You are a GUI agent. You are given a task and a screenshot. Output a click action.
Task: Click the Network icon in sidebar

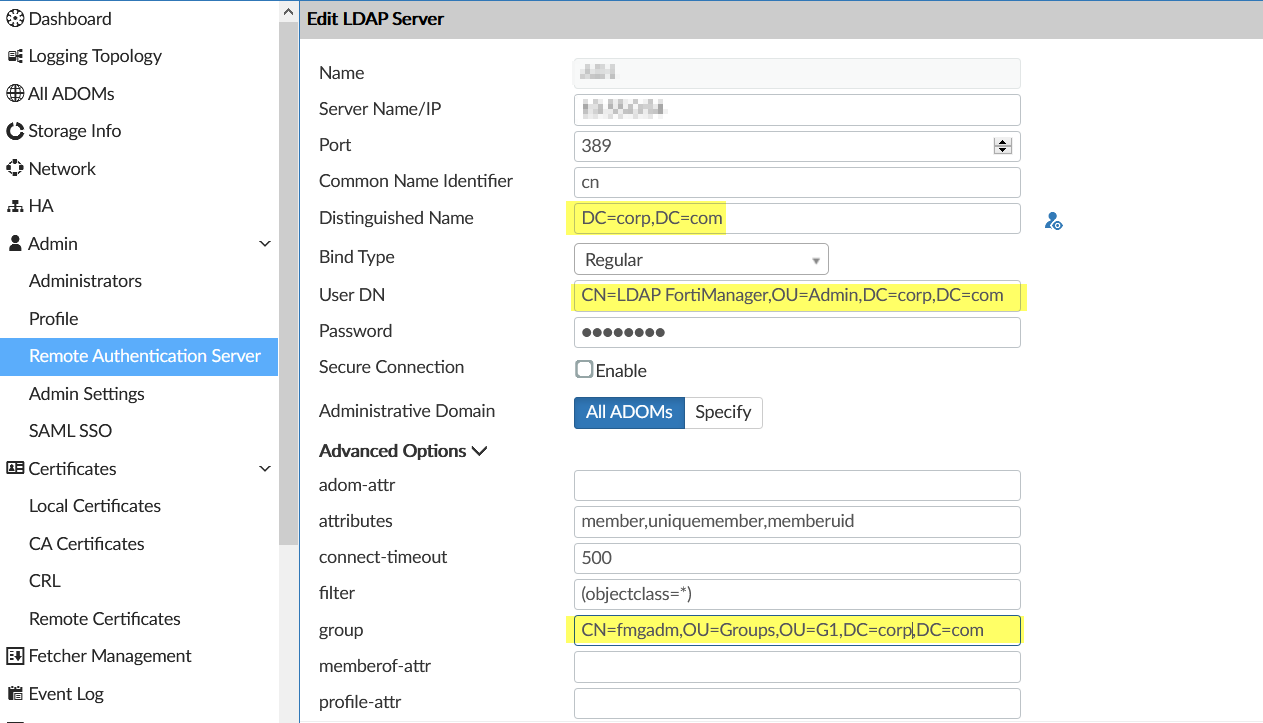pyautogui.click(x=15, y=169)
